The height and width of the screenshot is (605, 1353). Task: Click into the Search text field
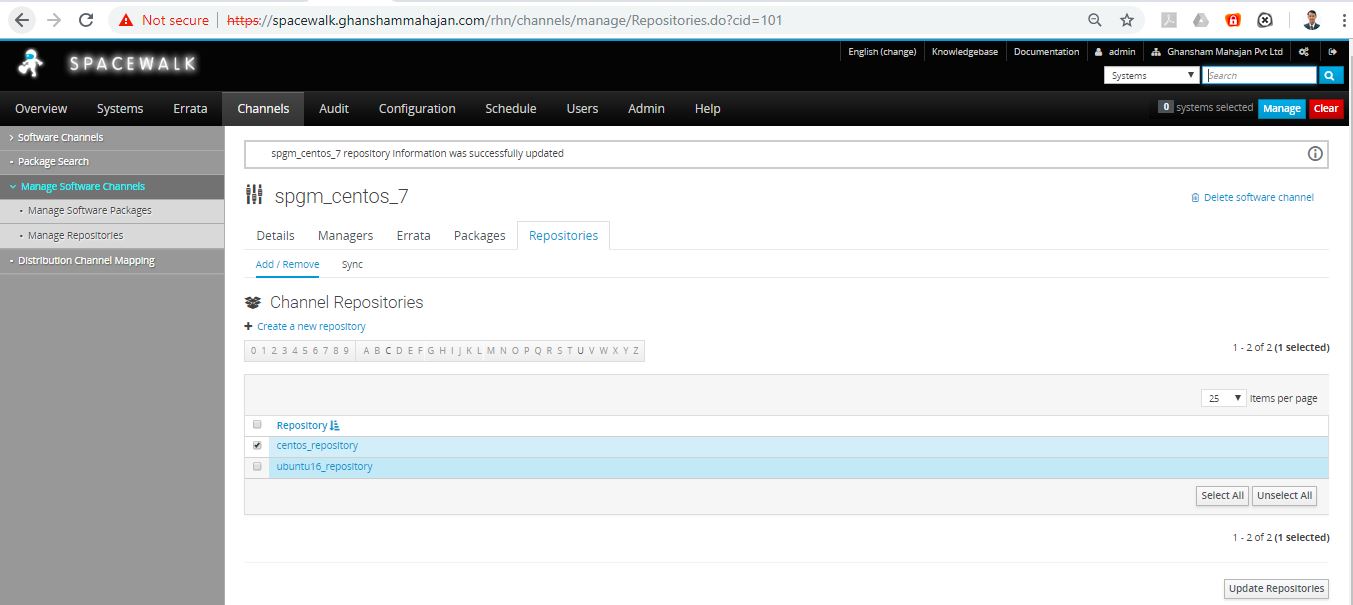tap(1260, 76)
